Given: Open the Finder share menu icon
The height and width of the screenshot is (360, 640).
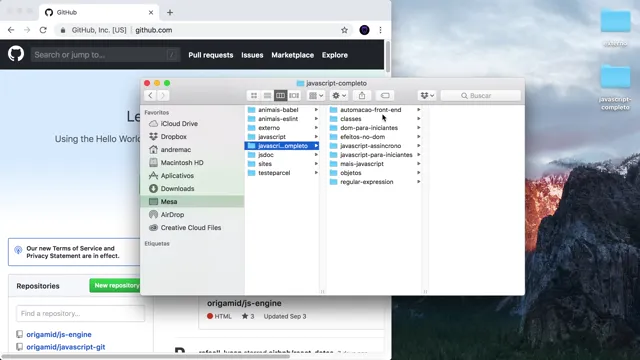Looking at the screenshot, I should 362,96.
